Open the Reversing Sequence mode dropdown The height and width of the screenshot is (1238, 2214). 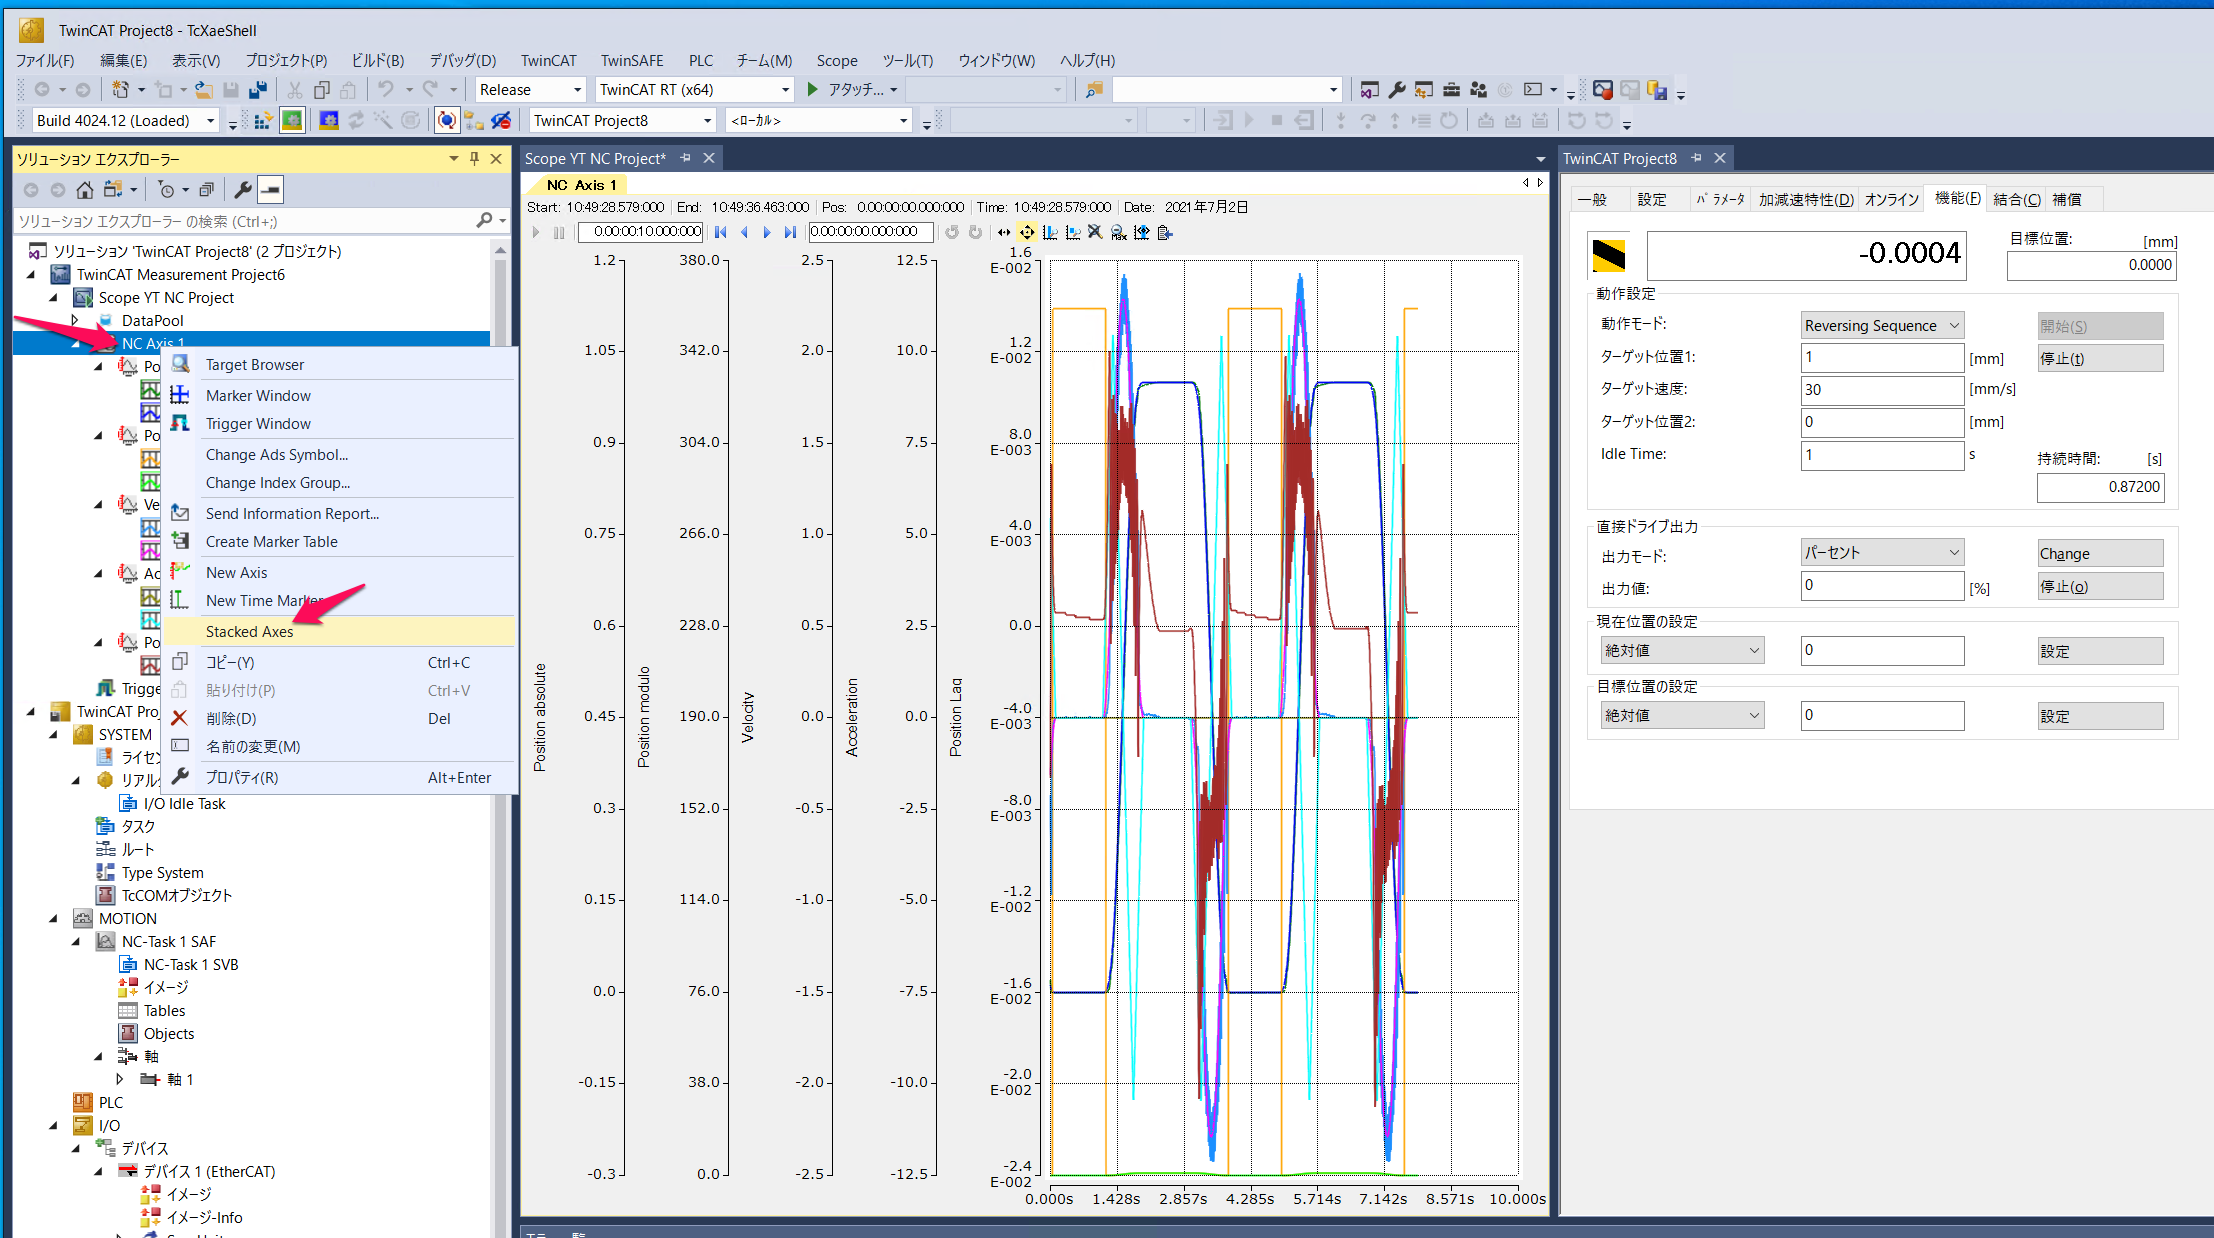click(x=1881, y=325)
